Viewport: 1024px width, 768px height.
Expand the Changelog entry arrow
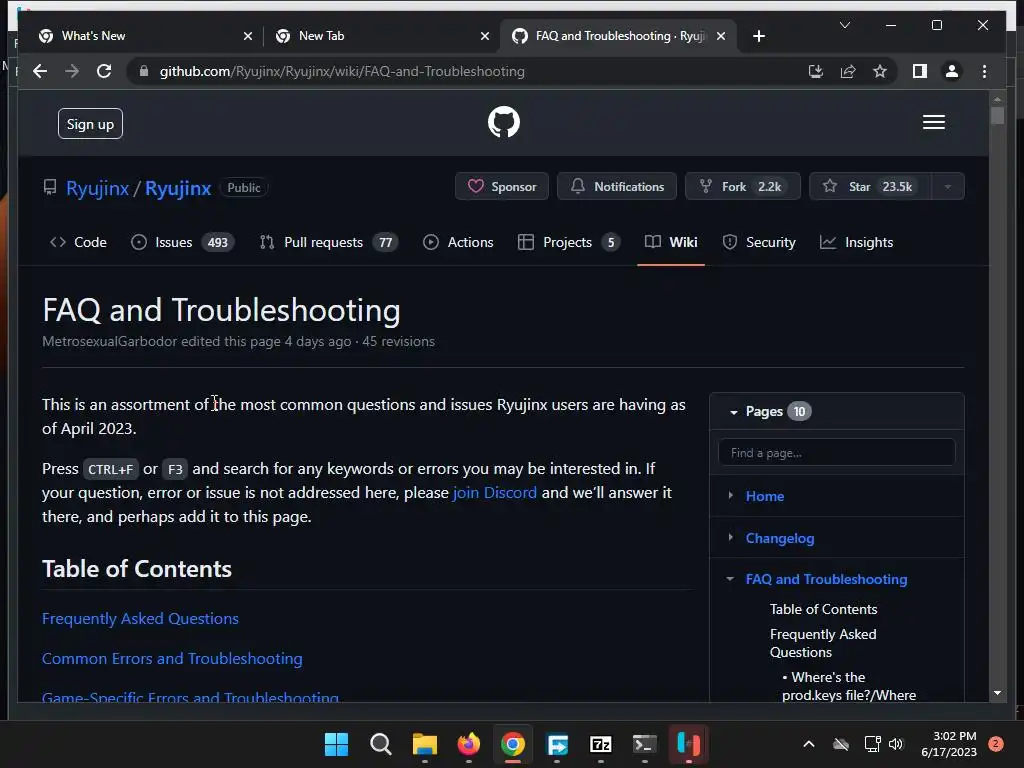coord(730,537)
